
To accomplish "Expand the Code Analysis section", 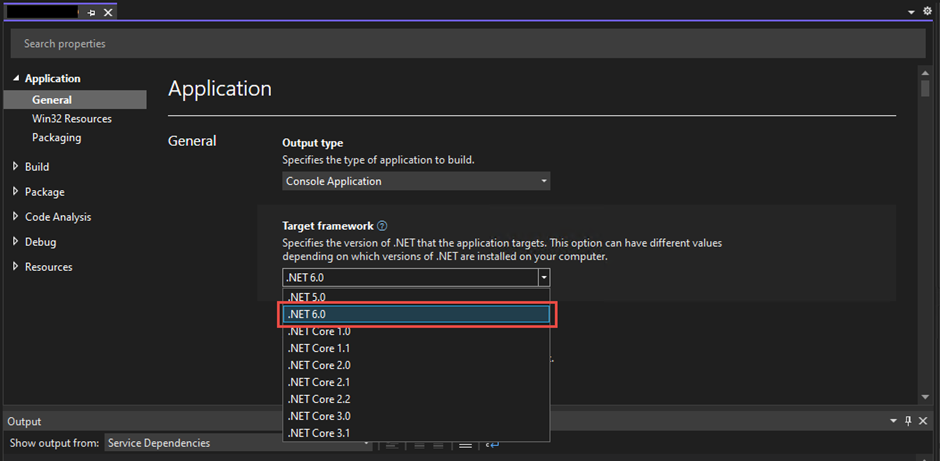I will pyautogui.click(x=15, y=217).
